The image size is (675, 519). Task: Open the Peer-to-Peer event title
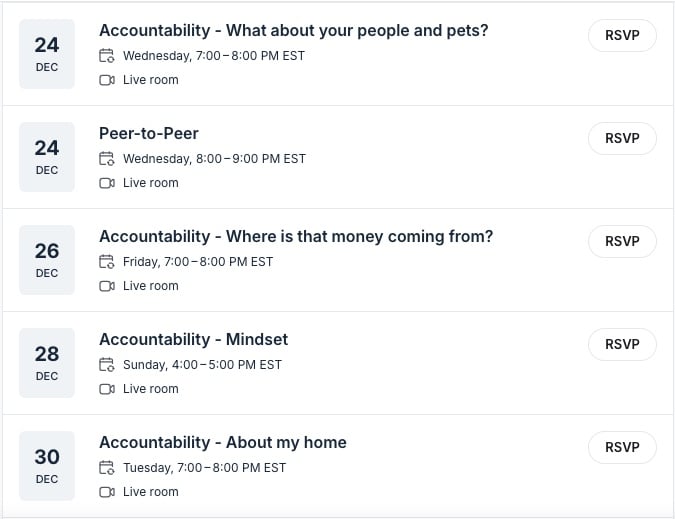coord(149,133)
